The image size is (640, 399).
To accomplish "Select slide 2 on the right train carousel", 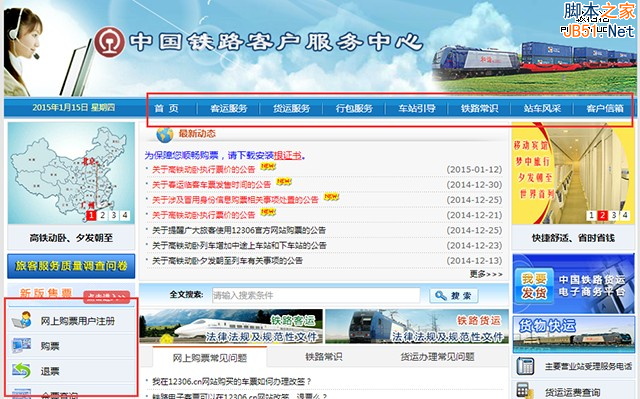I will pyautogui.click(x=602, y=215).
